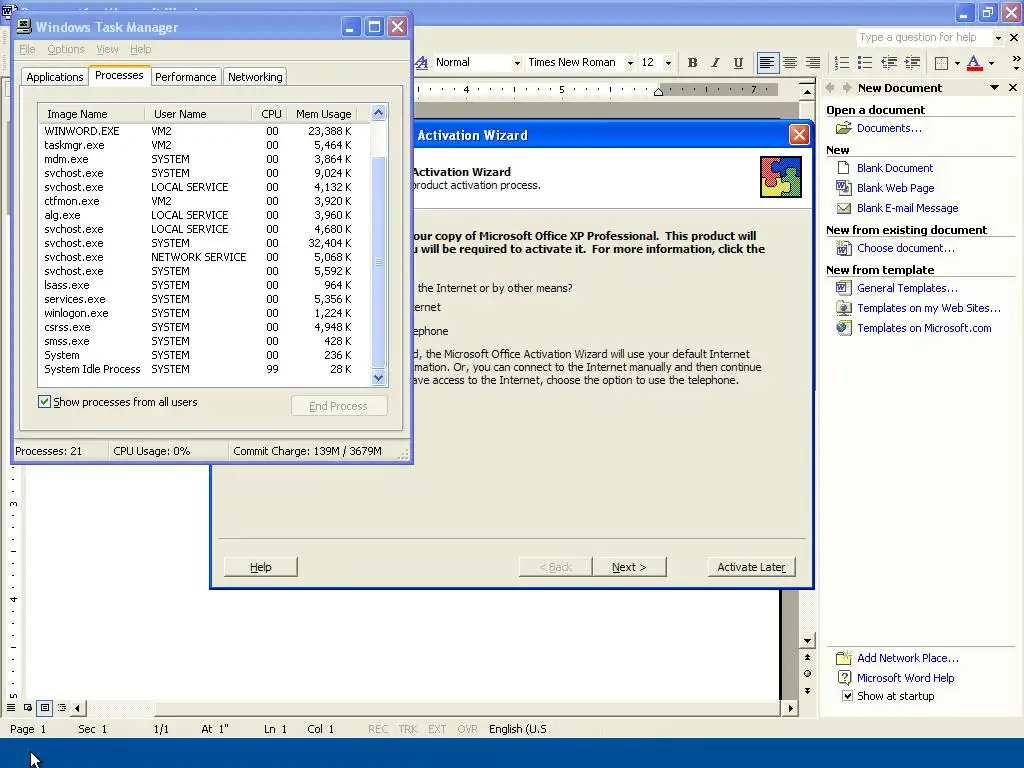Sort processes by Image Name column
This screenshot has height=768, width=1024.
[x=91, y=114]
